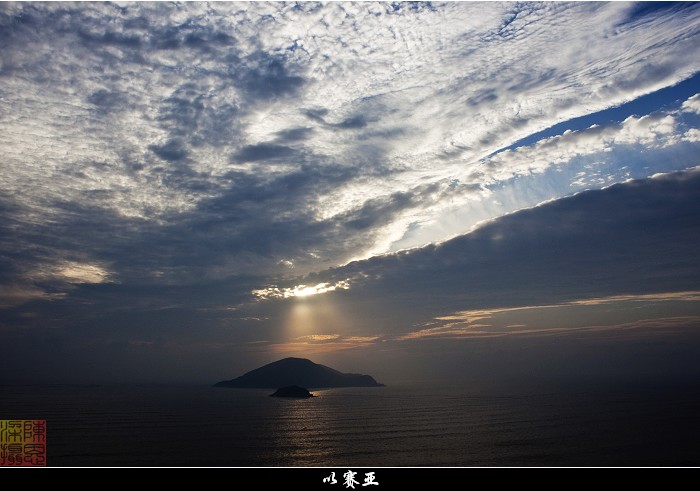Select the large island silhouette
700x491 pixels.
point(296,374)
